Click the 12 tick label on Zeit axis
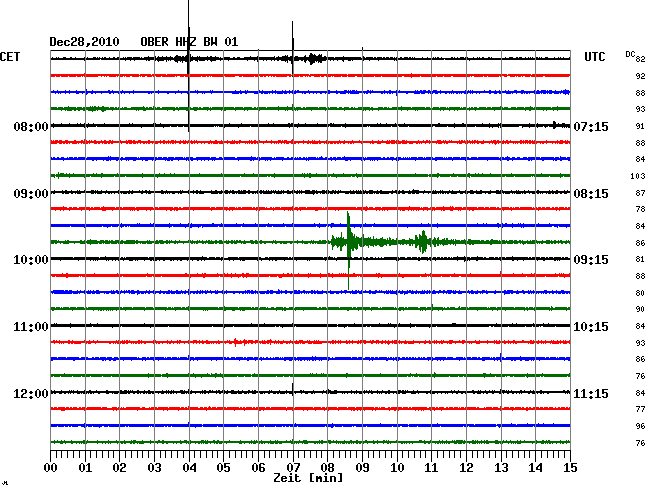The width and height of the screenshot is (650, 494). [x=466, y=467]
